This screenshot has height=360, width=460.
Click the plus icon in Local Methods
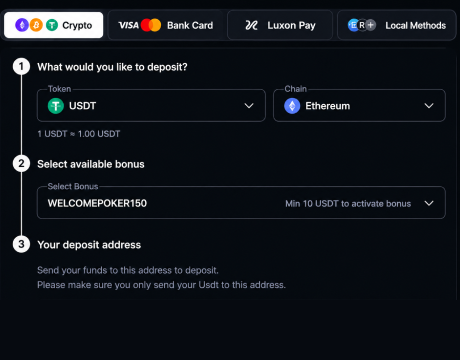pyautogui.click(x=370, y=25)
